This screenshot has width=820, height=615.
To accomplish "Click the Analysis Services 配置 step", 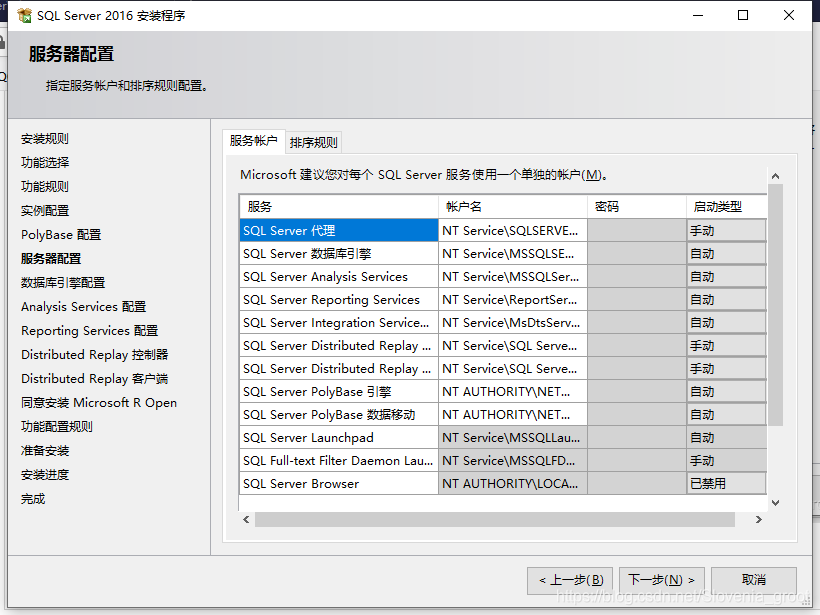I will (84, 307).
